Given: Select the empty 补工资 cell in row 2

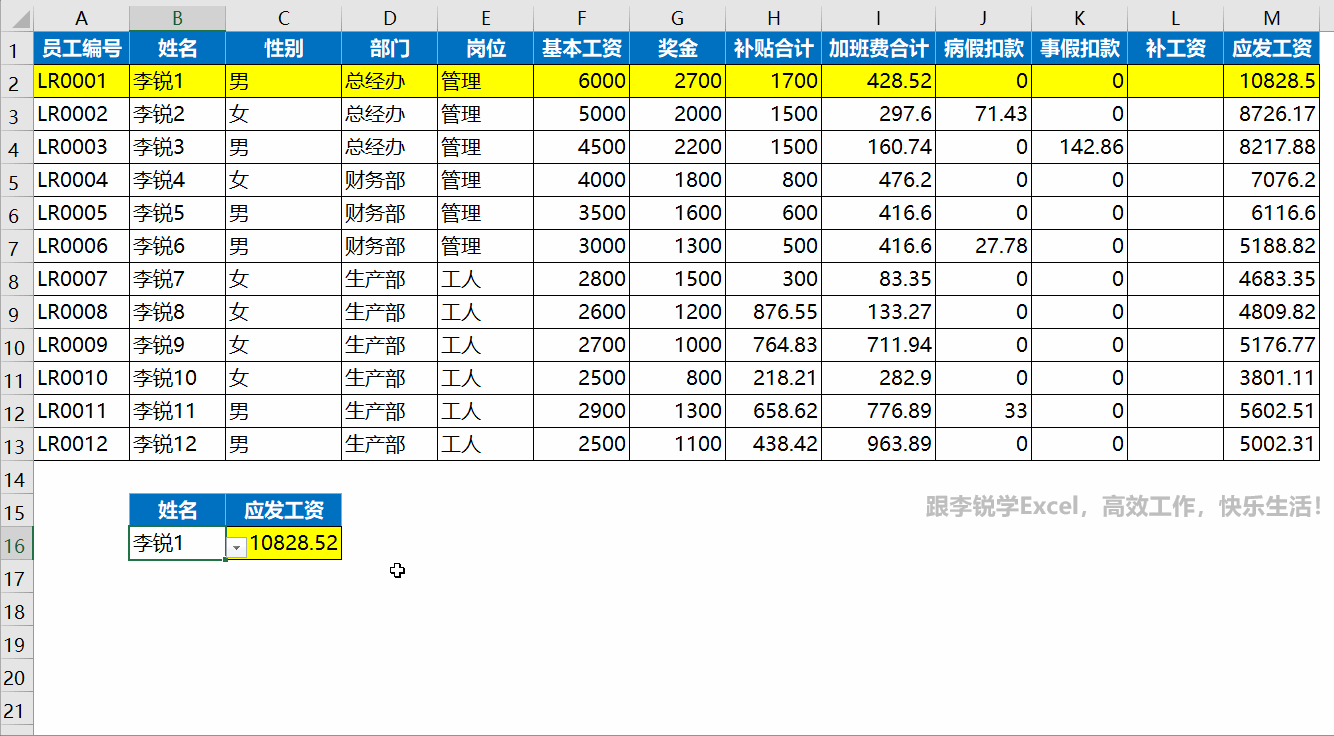Looking at the screenshot, I should click(1176, 80).
